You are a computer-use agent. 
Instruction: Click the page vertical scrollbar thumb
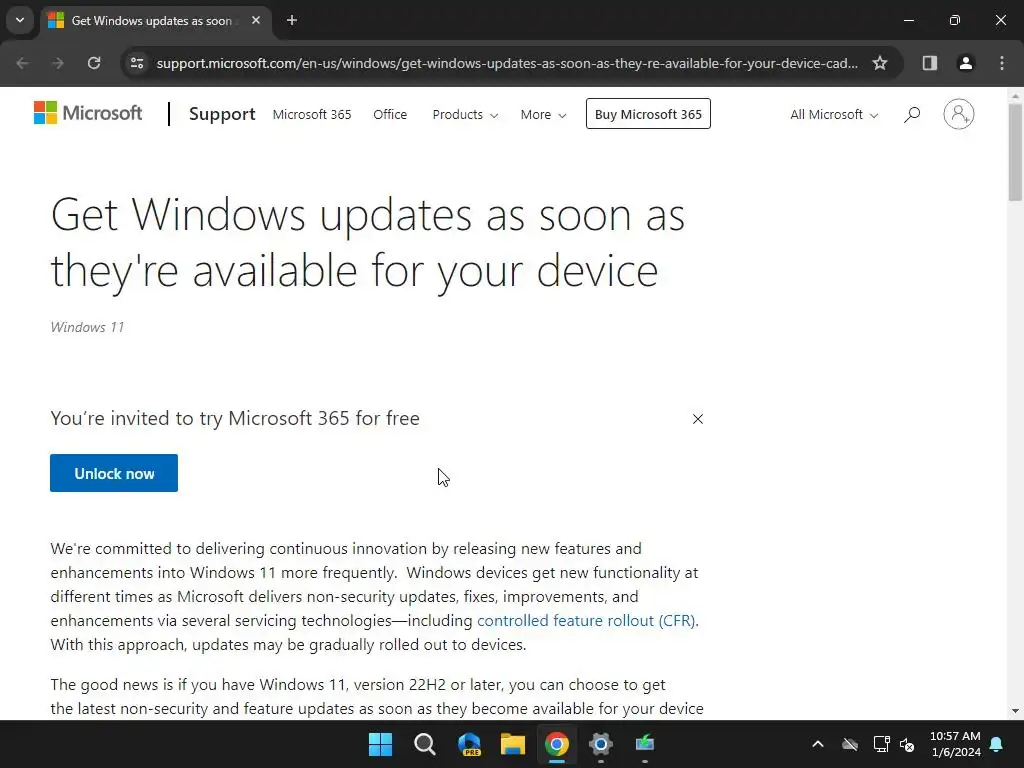coord(1015,152)
